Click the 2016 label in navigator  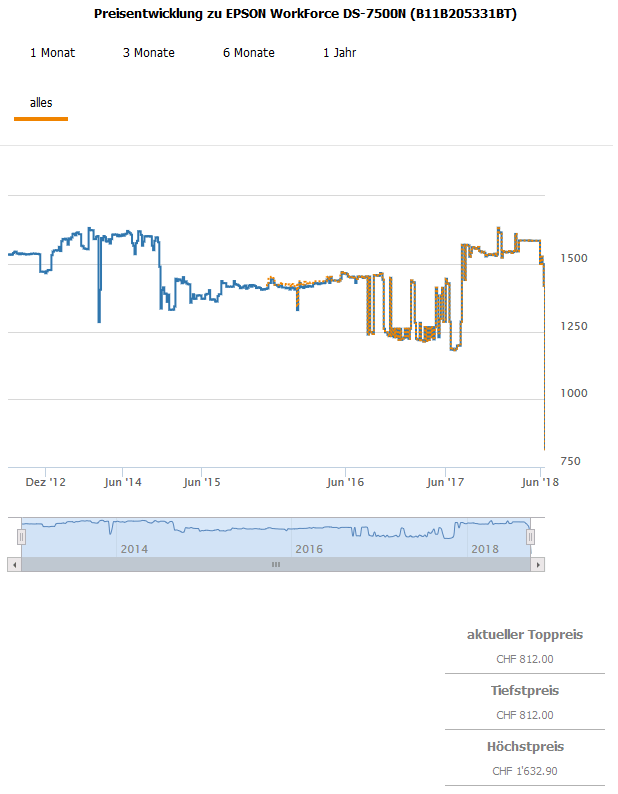309,549
